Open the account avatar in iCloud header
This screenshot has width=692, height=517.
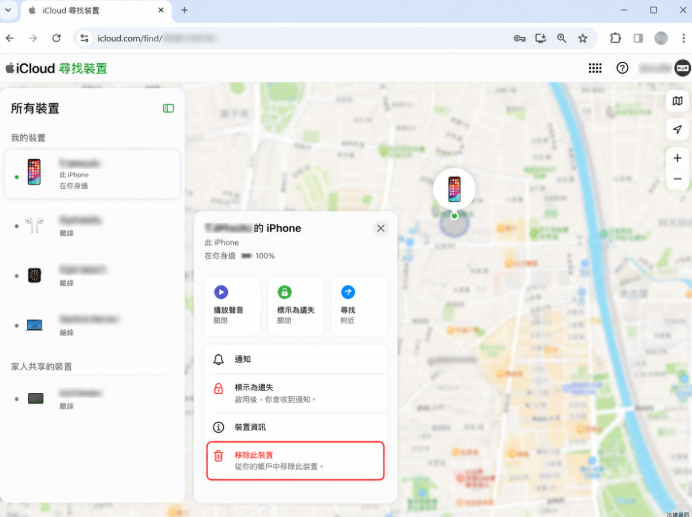[x=682, y=68]
